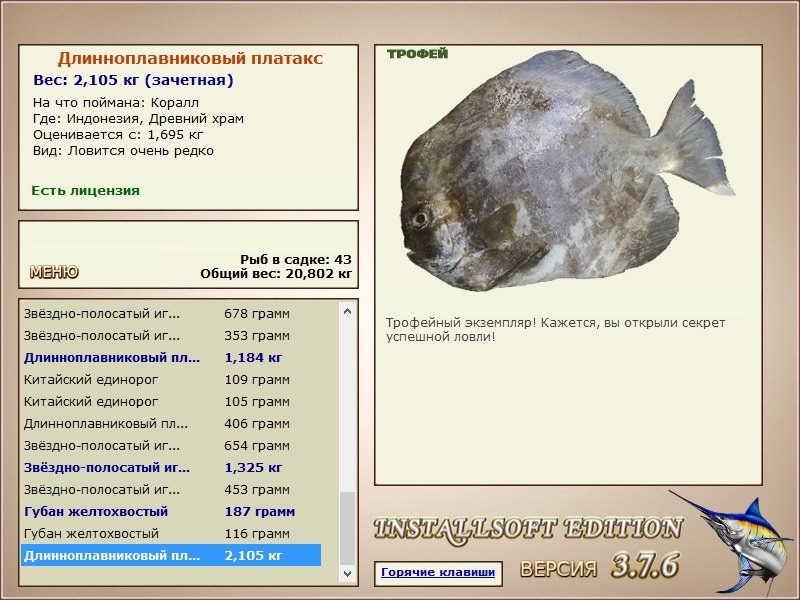
Task: Click the ВЕРСИЯ 3.7.6 version text
Action: pyautogui.click(x=599, y=566)
